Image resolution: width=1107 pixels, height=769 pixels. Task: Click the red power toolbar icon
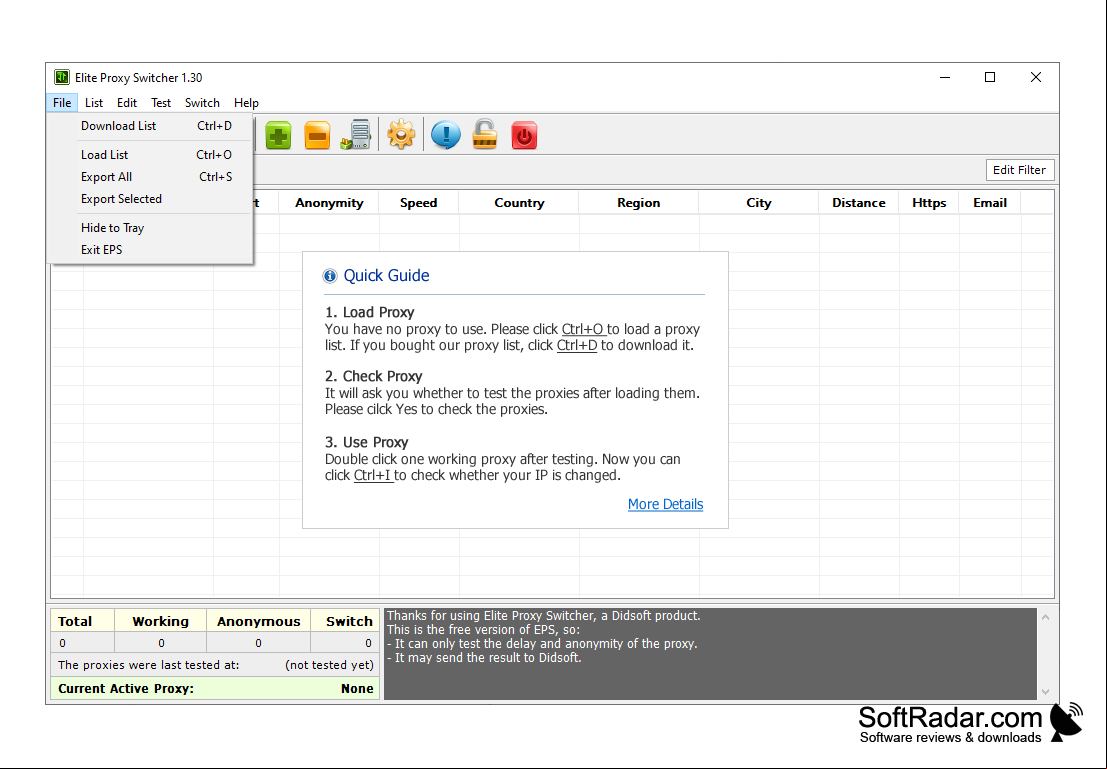click(x=524, y=135)
